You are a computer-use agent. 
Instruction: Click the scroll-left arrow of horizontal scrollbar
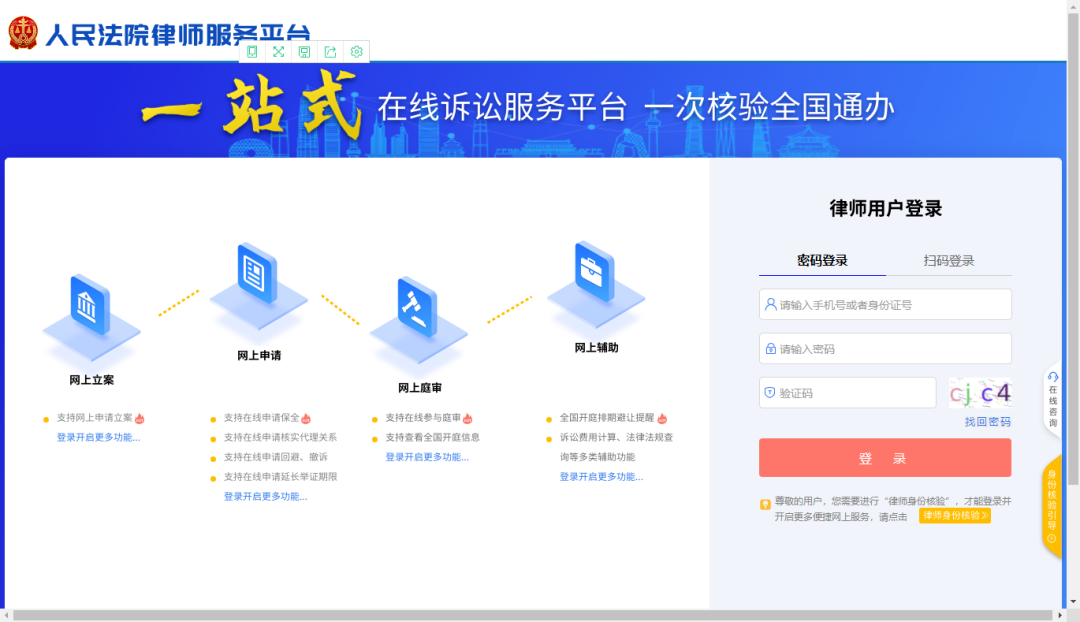(6, 615)
